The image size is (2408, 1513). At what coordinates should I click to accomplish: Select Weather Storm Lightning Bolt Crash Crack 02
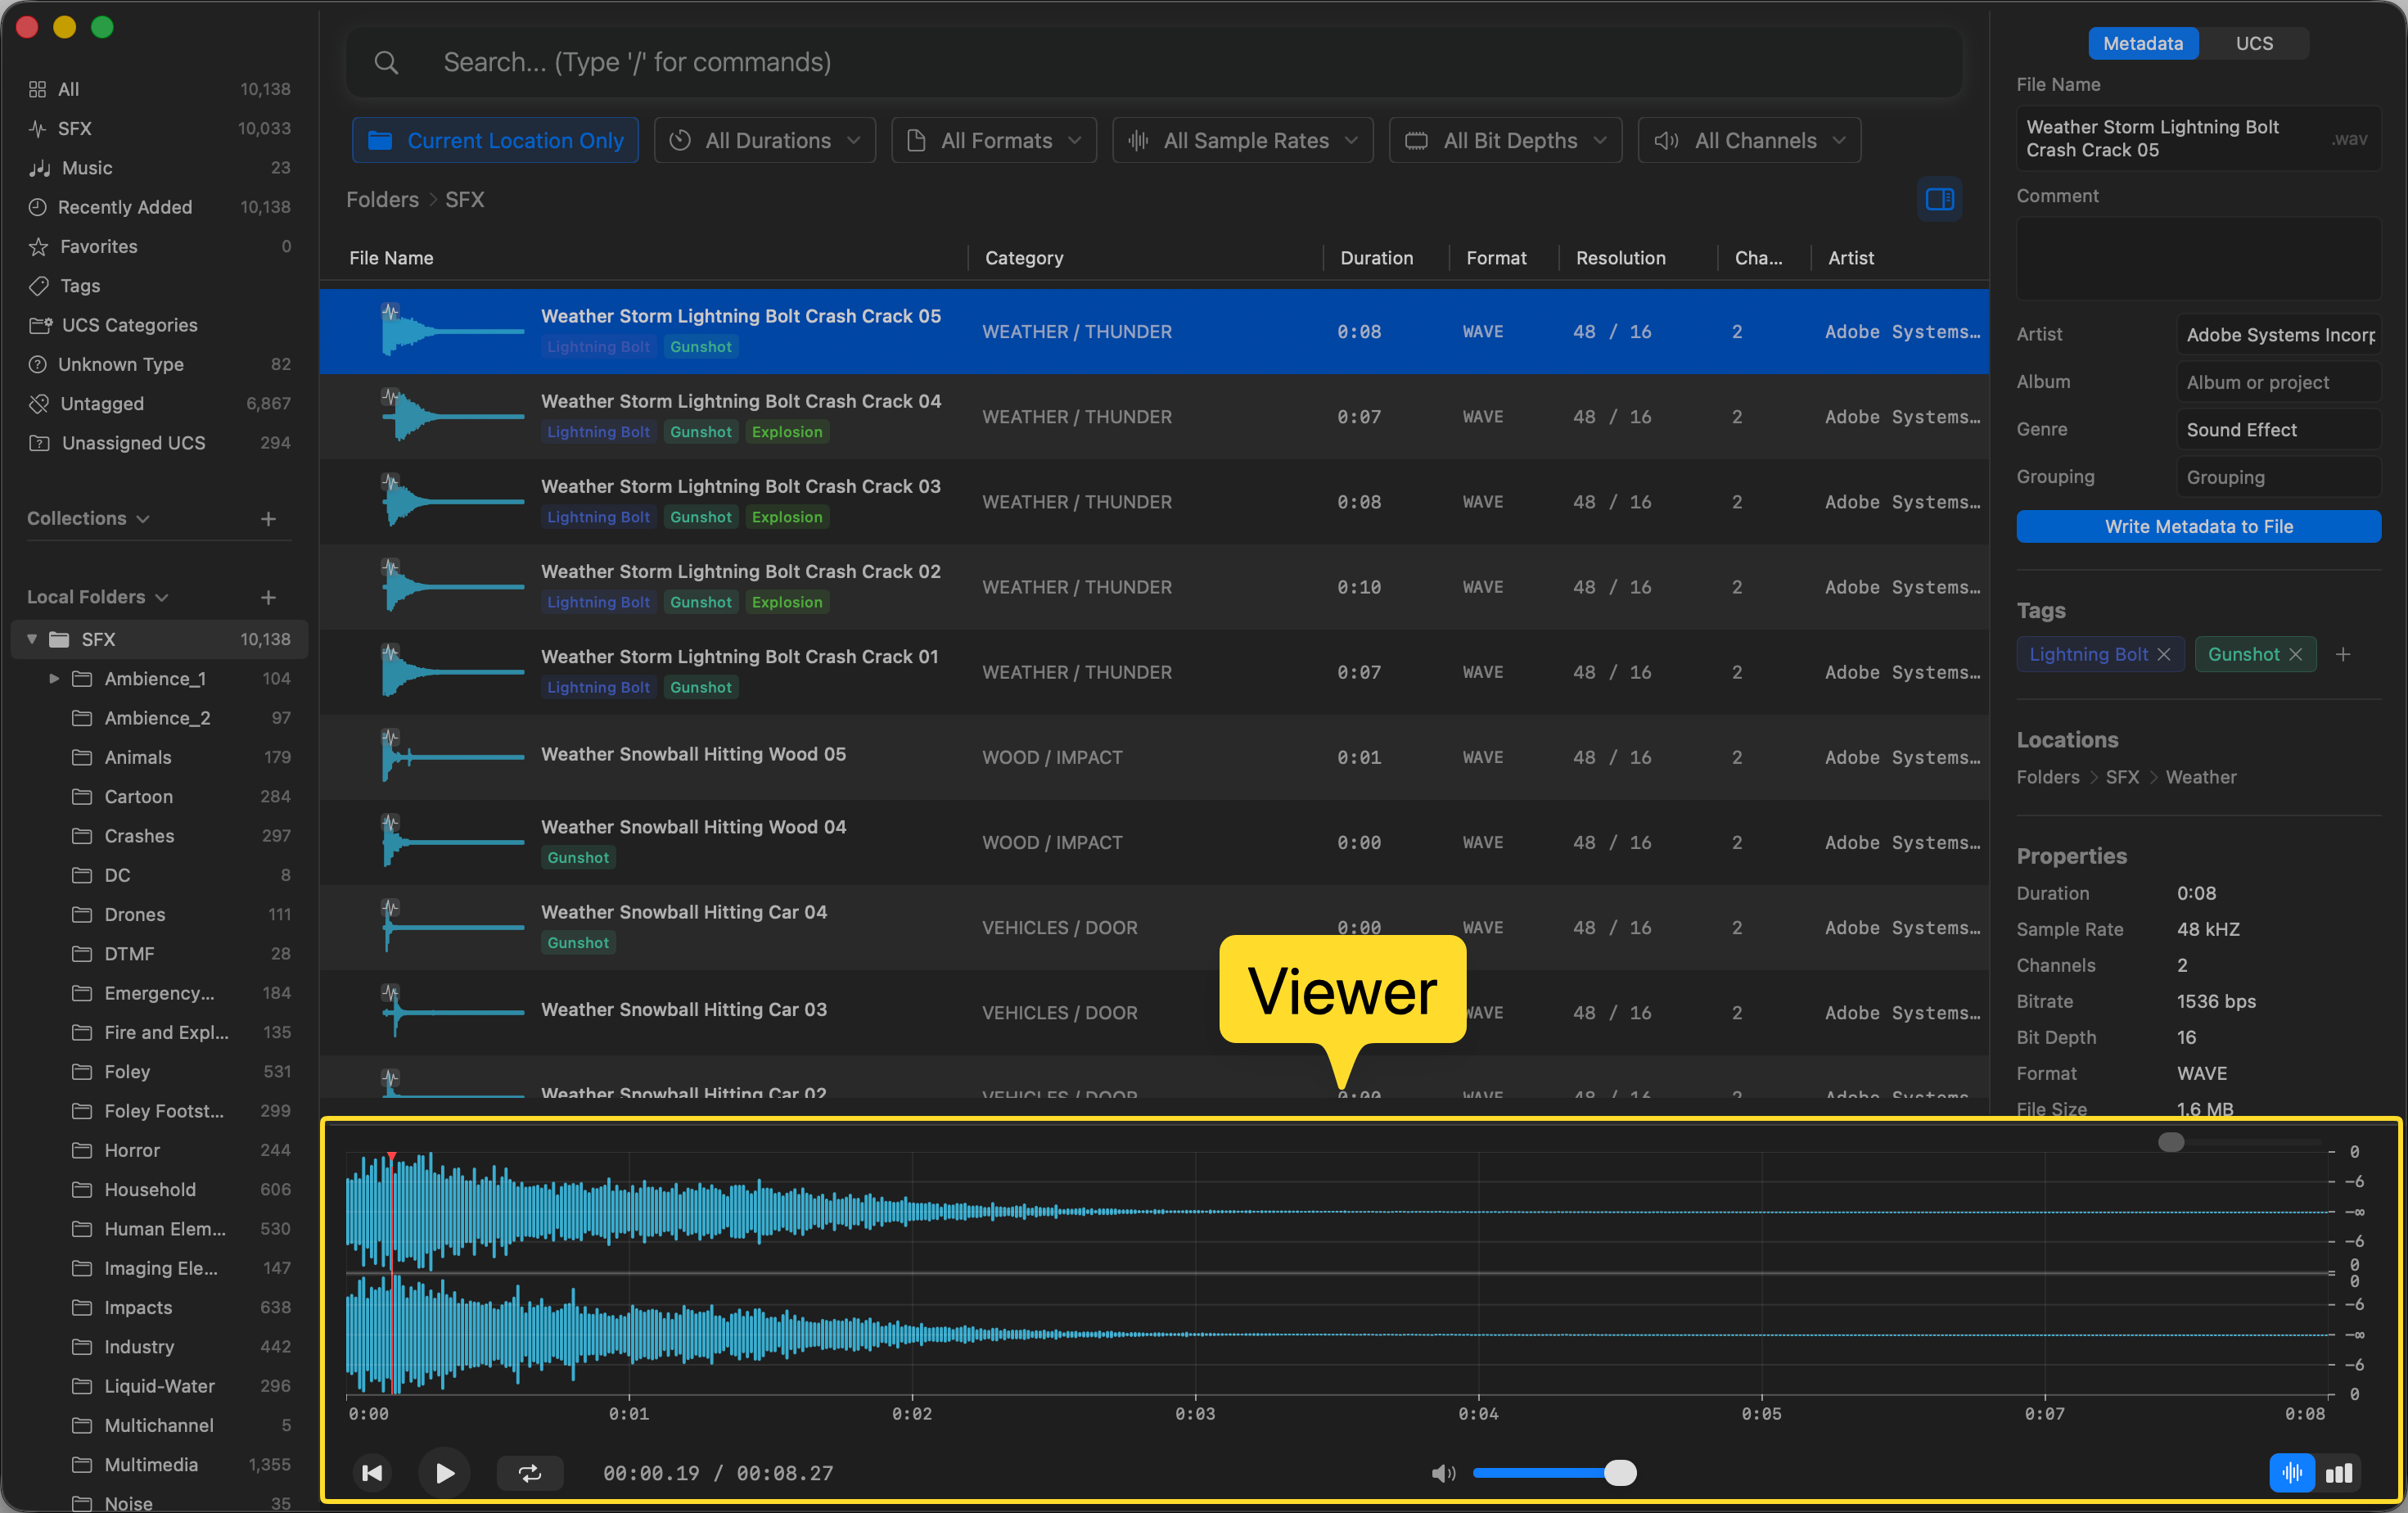(1154, 587)
